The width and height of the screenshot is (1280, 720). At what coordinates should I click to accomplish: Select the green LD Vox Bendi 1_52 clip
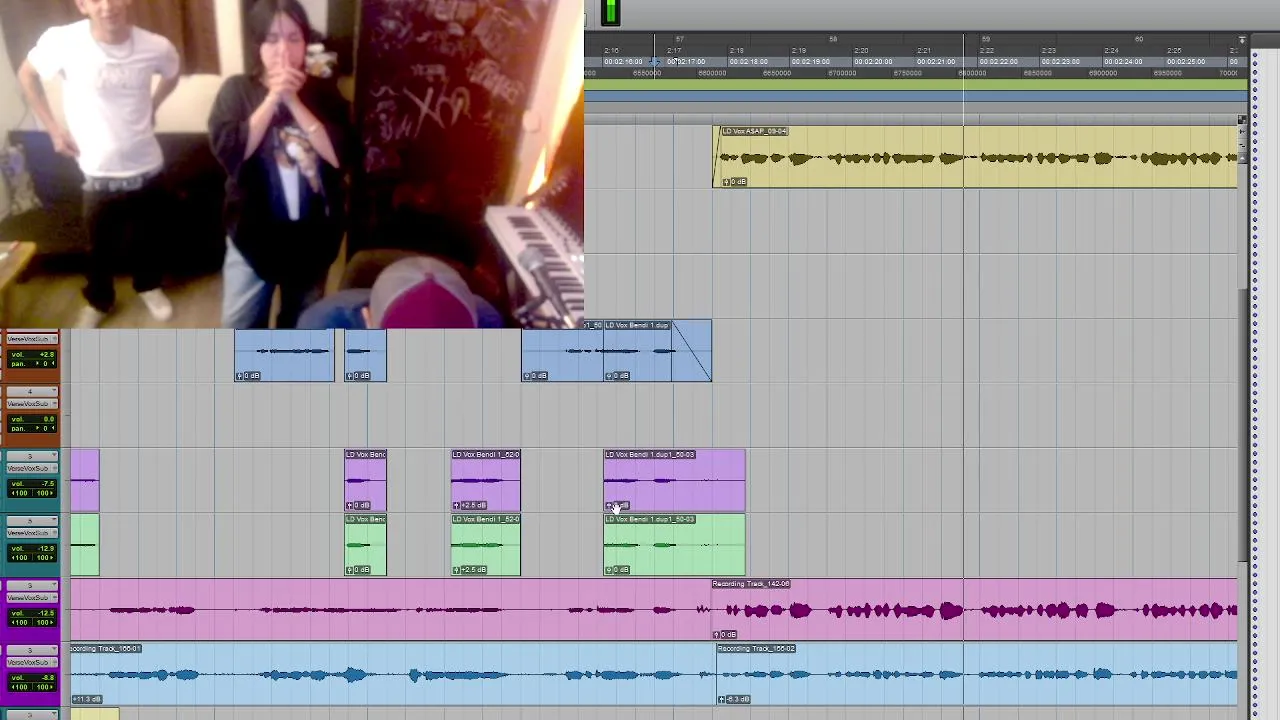[485, 546]
